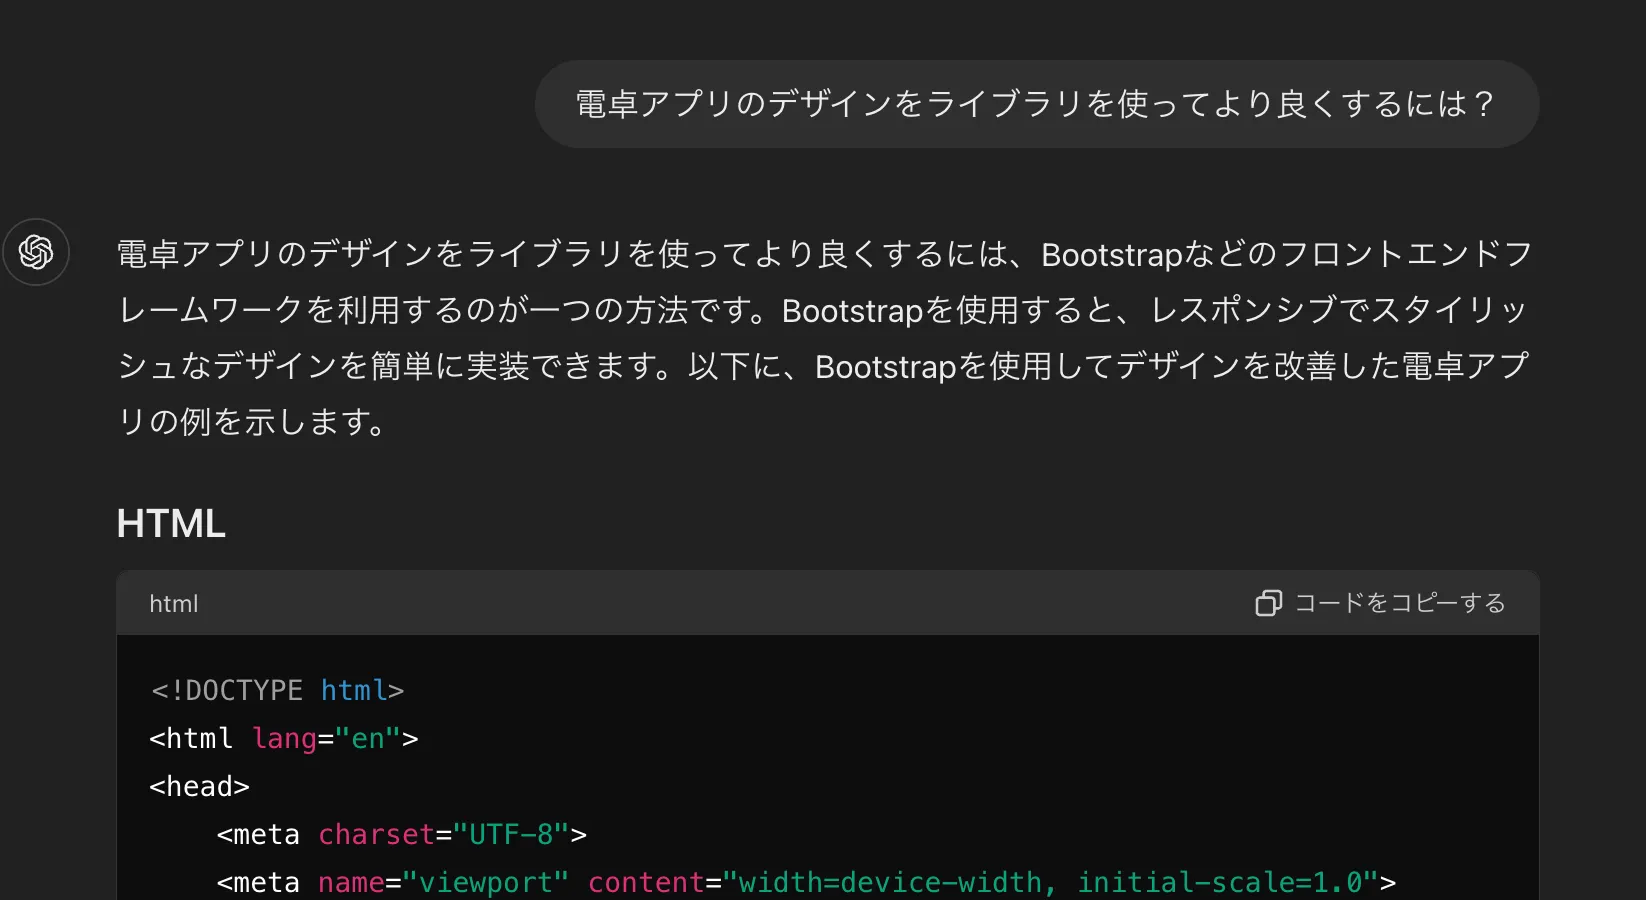Click the copy icon beside コードをコピーする
The image size is (1646, 900).
click(1268, 603)
